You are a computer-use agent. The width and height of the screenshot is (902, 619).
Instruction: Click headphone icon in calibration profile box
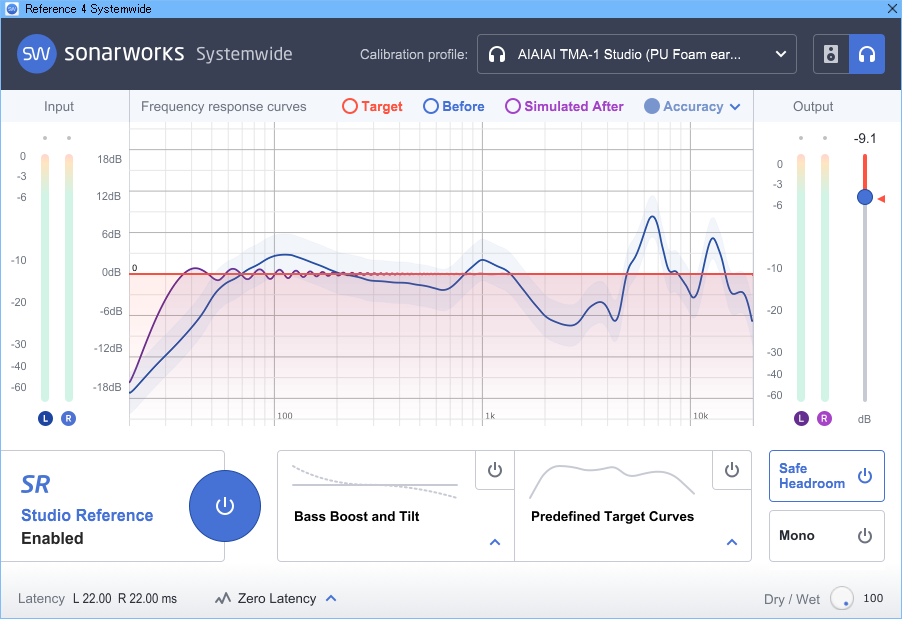click(497, 55)
